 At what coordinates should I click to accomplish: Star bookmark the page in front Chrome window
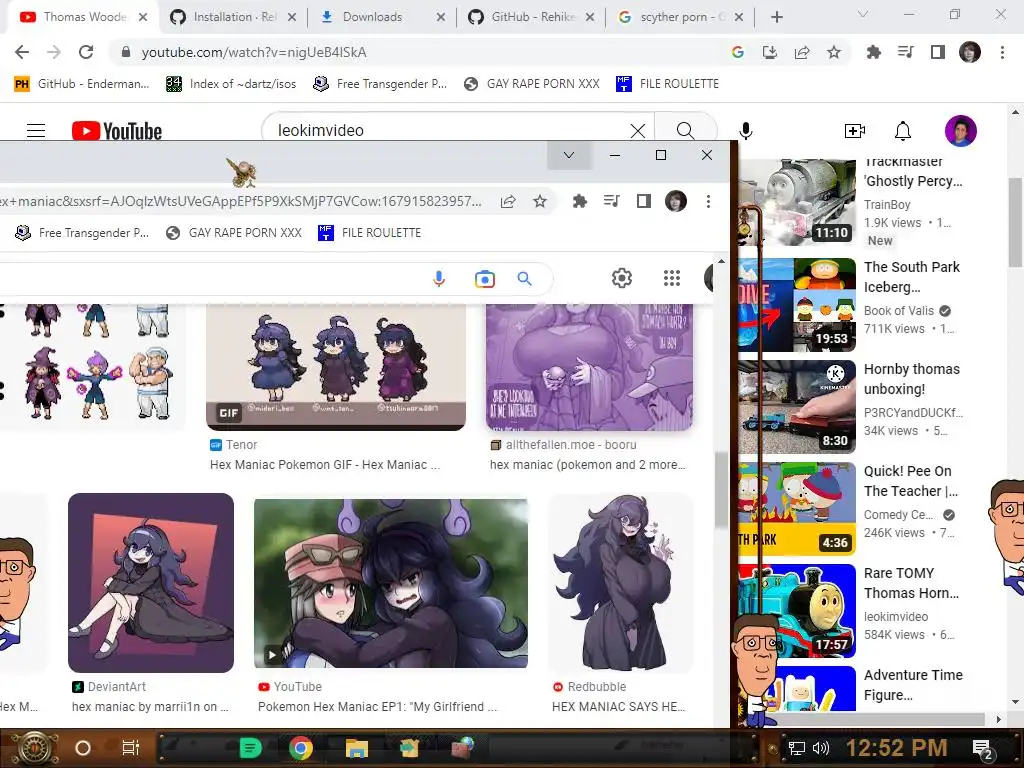[x=539, y=201]
